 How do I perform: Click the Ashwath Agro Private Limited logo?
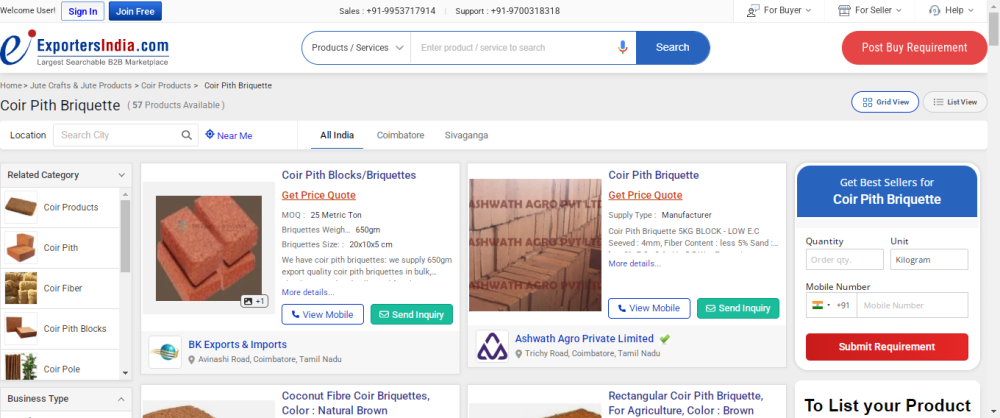(492, 346)
